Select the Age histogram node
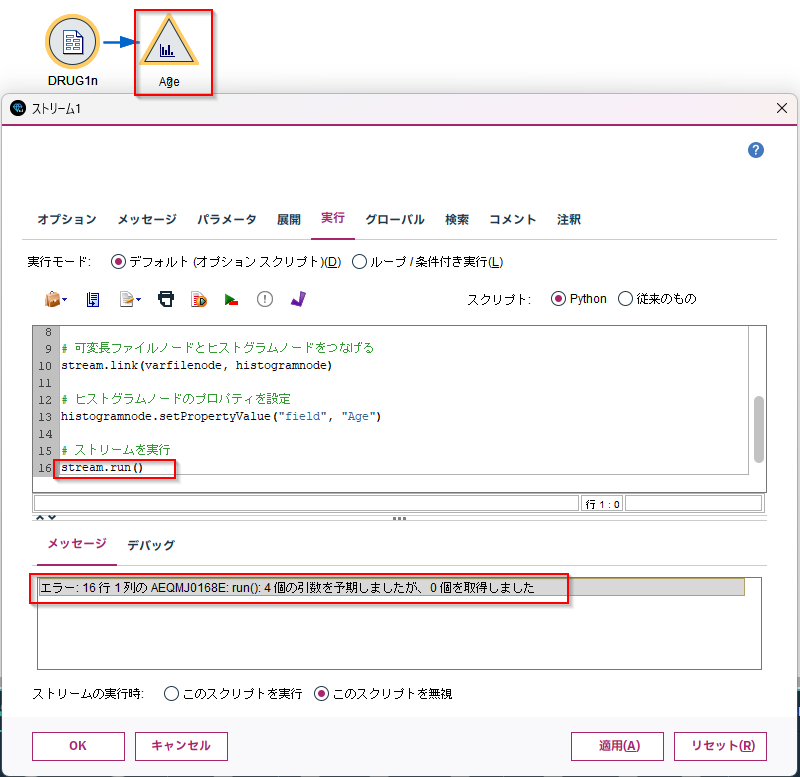This screenshot has width=800, height=777. point(169,41)
